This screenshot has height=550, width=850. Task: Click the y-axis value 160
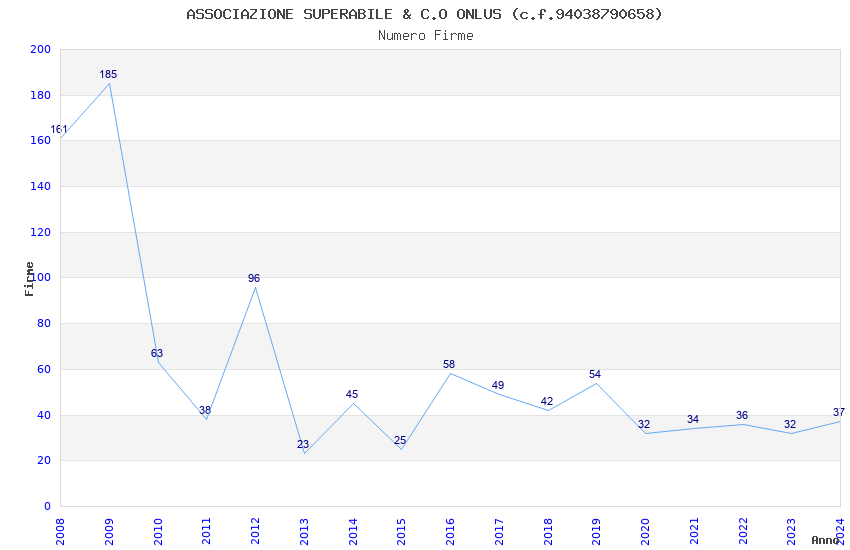[40, 140]
